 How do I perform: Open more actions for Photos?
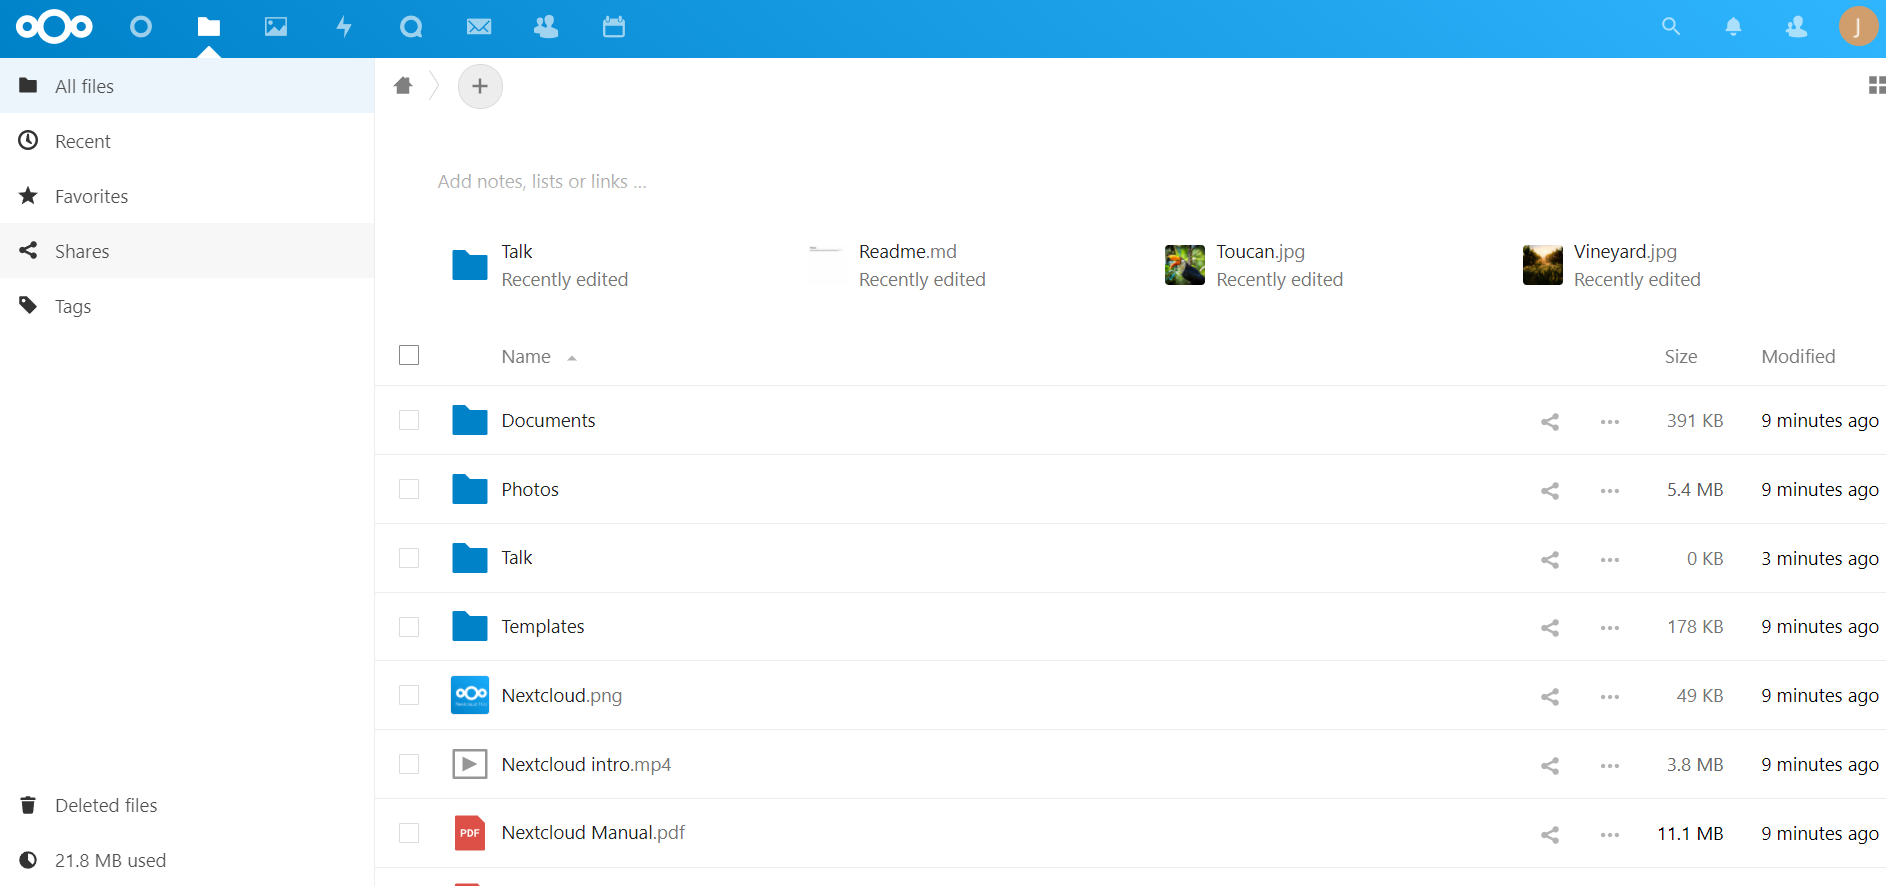coord(1610,491)
